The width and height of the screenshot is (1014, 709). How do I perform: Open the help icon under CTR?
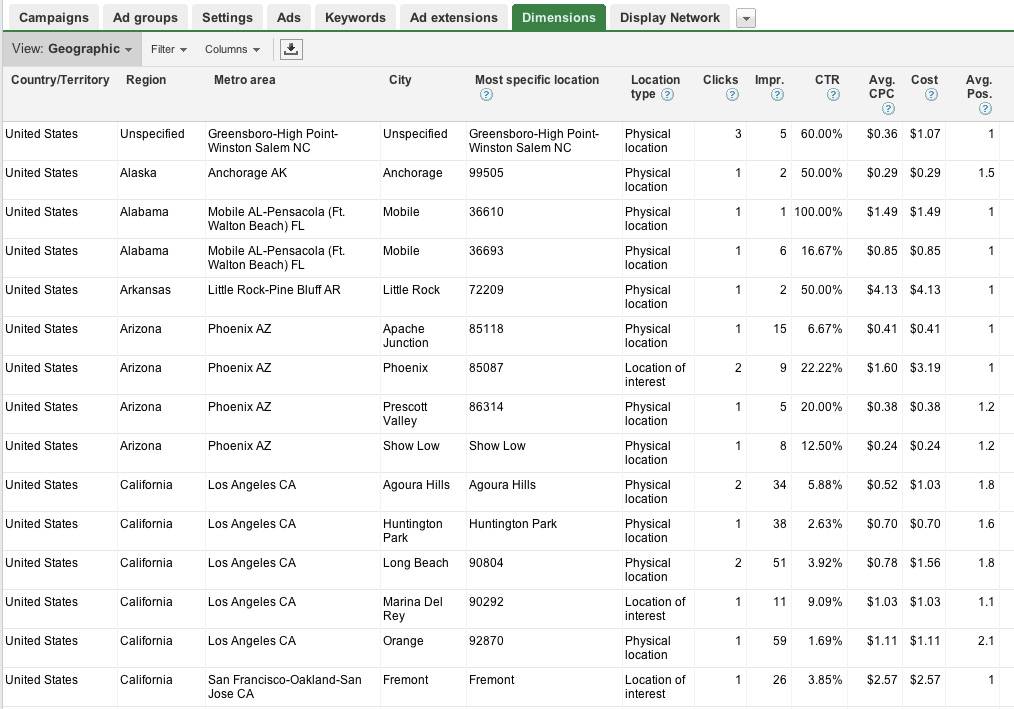point(833,95)
